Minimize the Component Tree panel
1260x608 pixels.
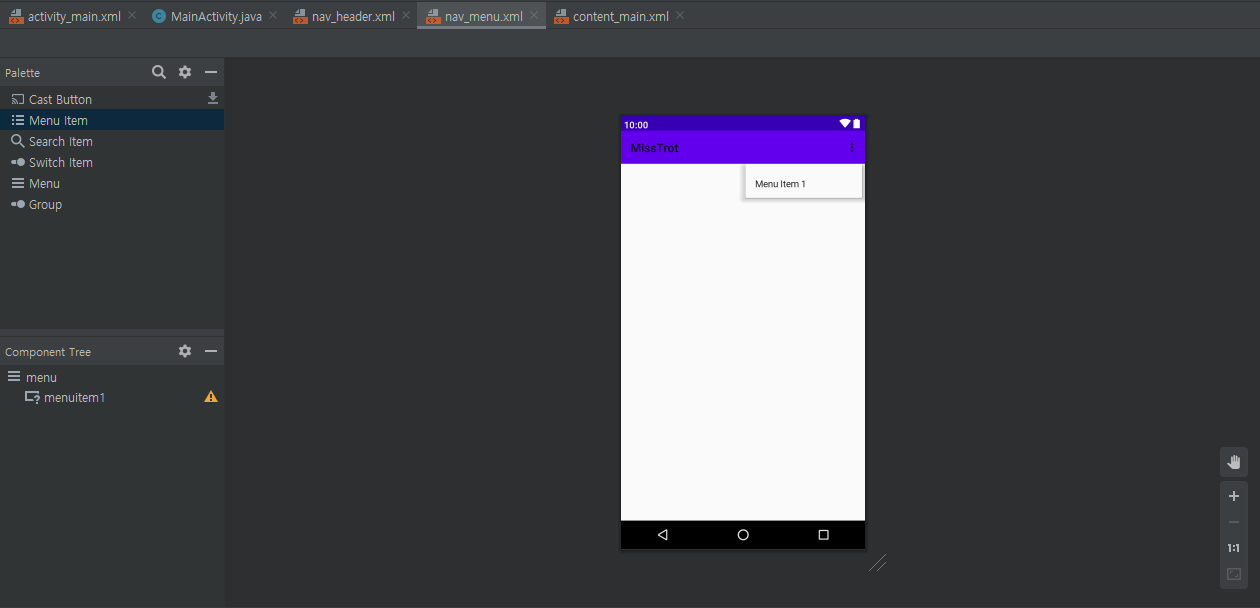pyautogui.click(x=211, y=351)
